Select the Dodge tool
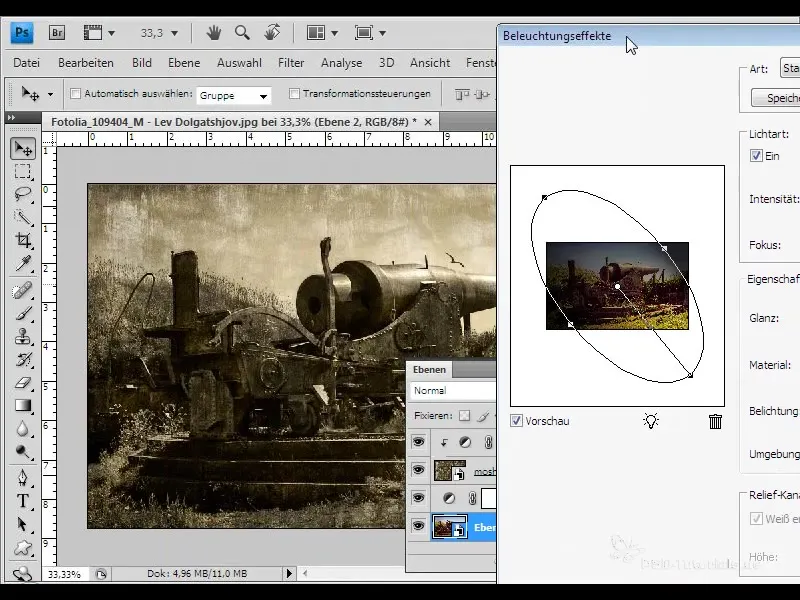 pos(23,452)
